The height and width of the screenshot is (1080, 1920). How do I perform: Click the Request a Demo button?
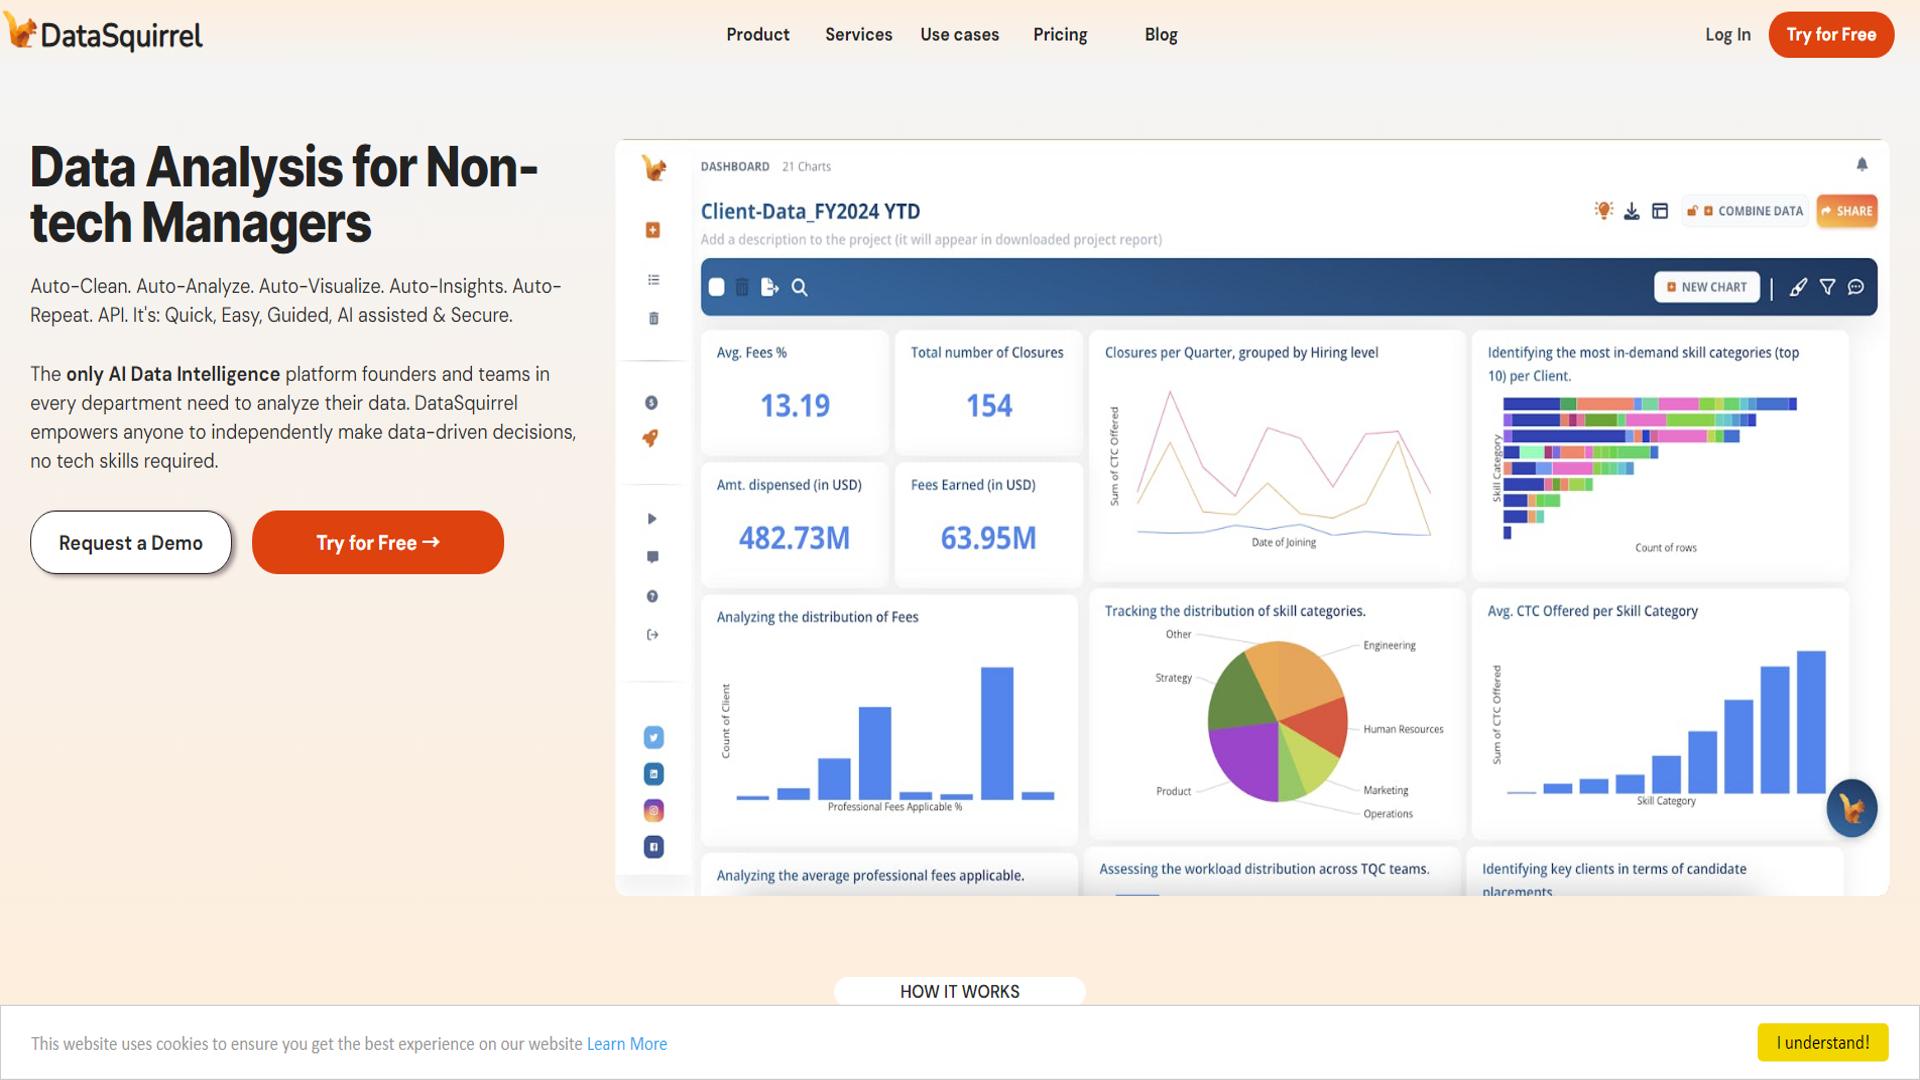[x=131, y=542]
